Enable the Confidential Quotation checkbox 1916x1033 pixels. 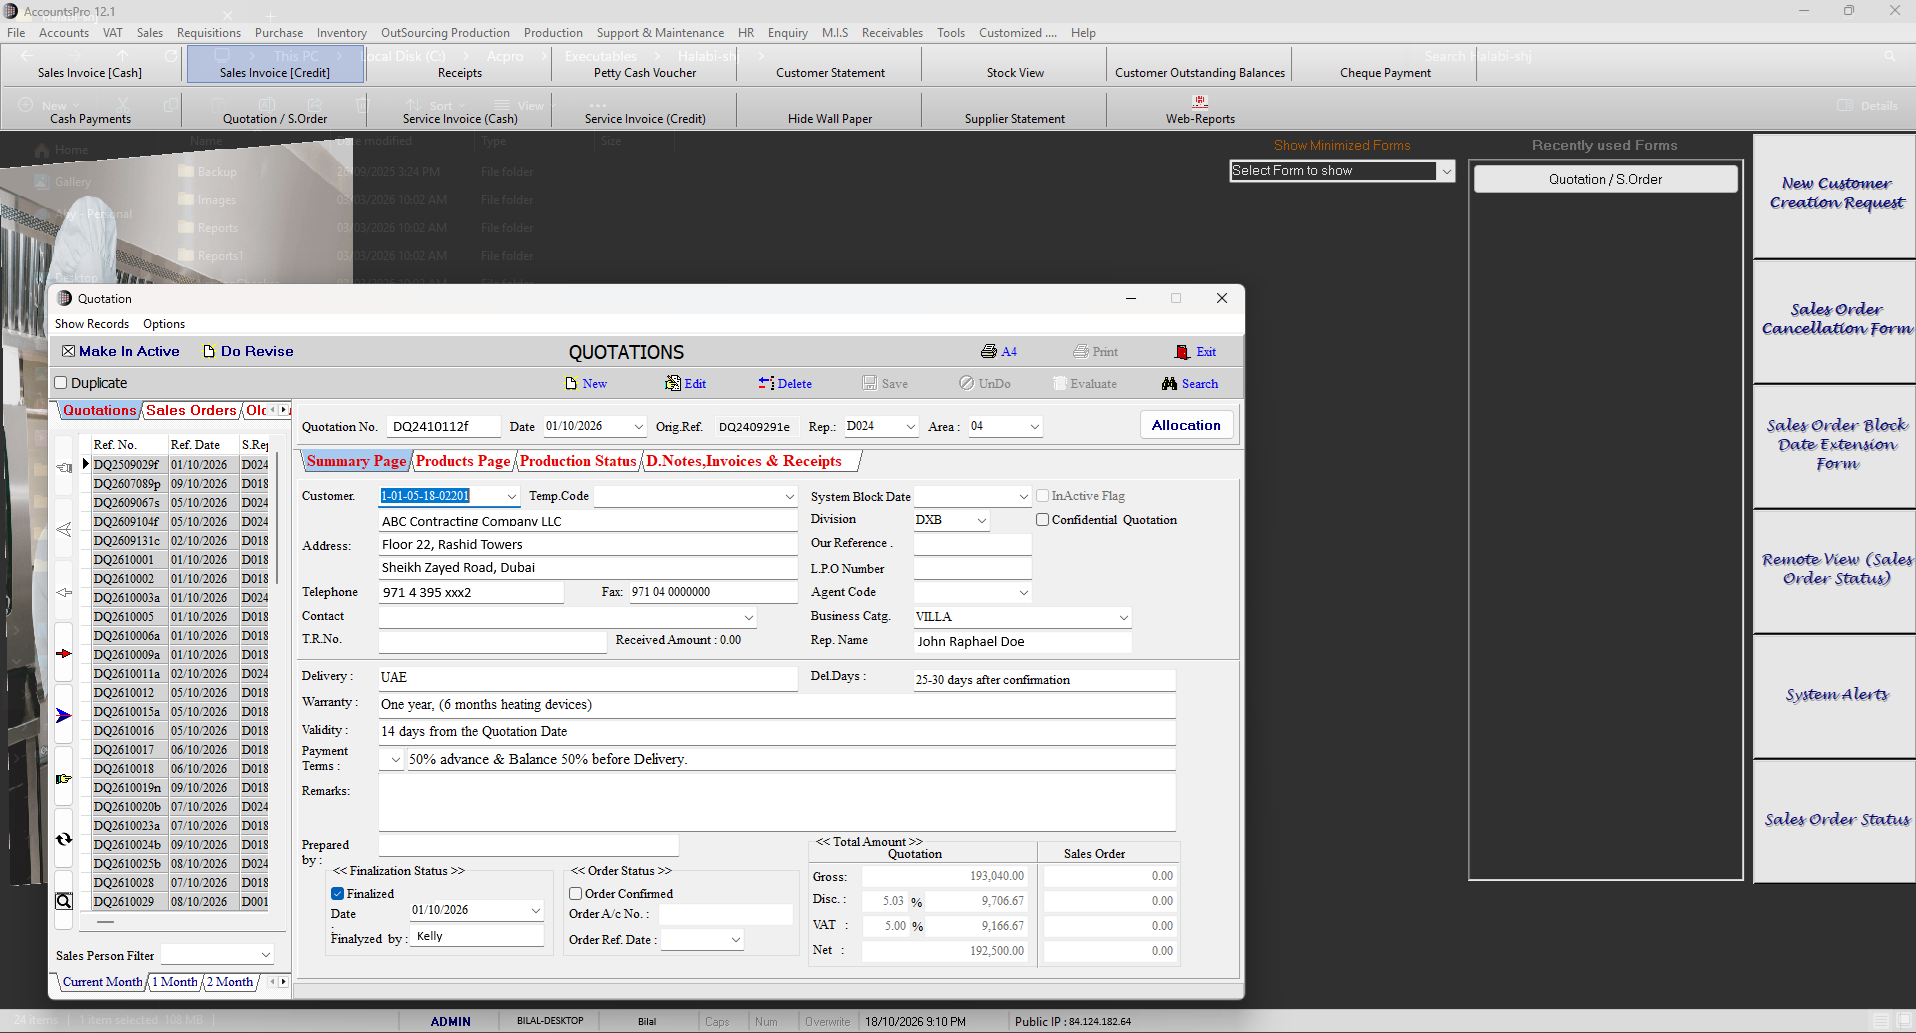[1043, 520]
